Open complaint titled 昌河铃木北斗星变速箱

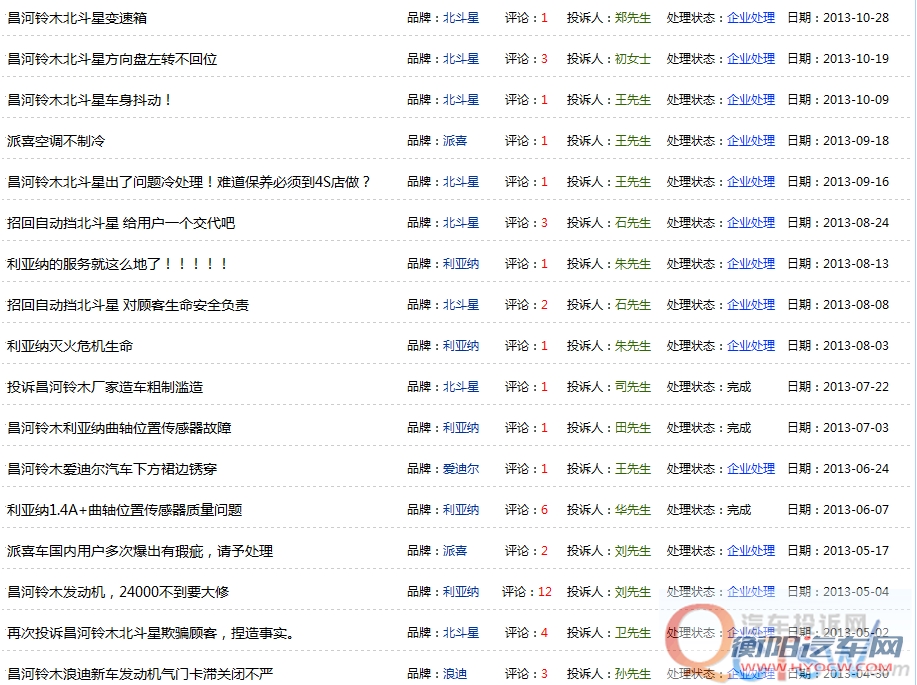coord(77,18)
